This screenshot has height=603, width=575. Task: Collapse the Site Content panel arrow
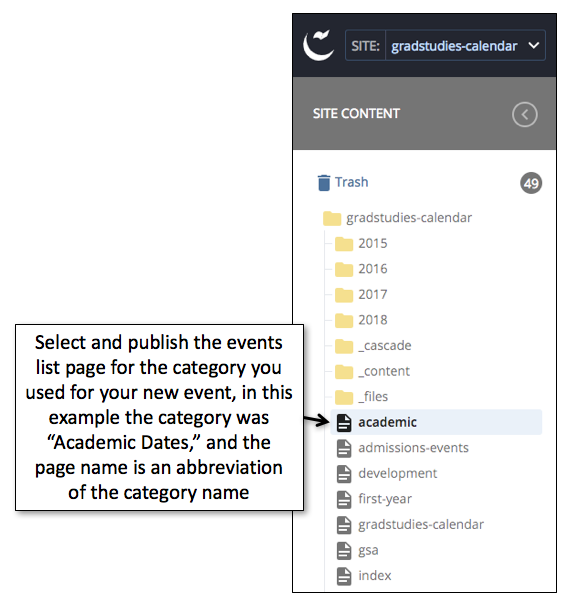[x=525, y=114]
